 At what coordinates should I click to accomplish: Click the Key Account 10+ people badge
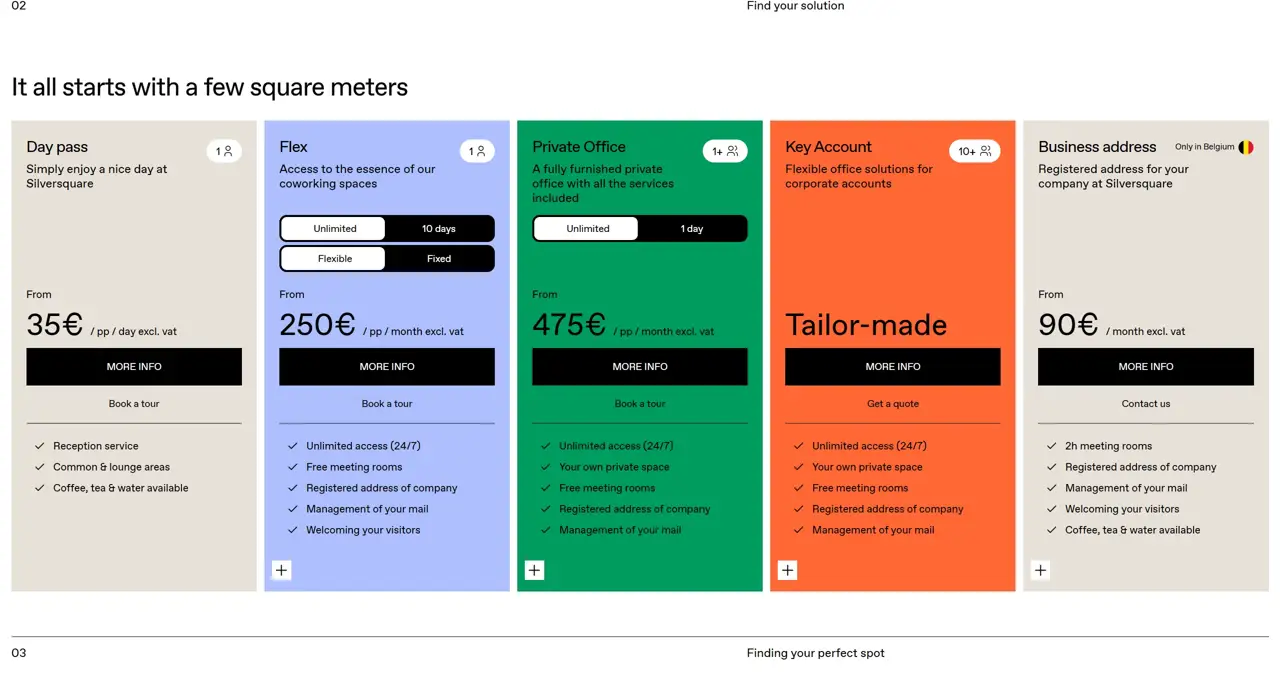[x=974, y=152]
